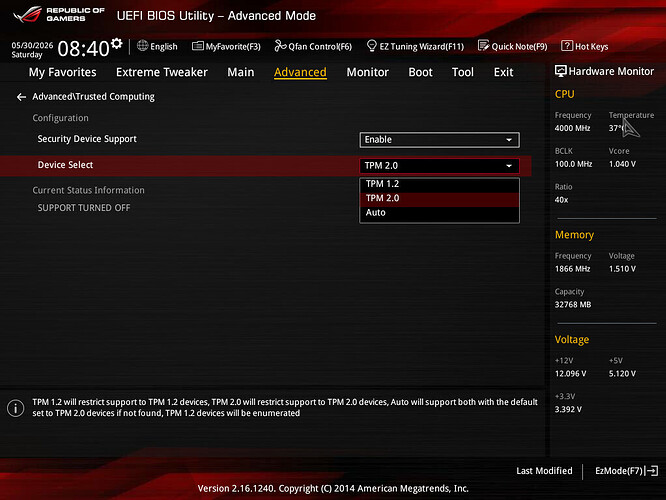Click CPU frequency value 4000 MHz
Image resolution: width=666 pixels, height=500 pixels.
pyautogui.click(x=573, y=128)
